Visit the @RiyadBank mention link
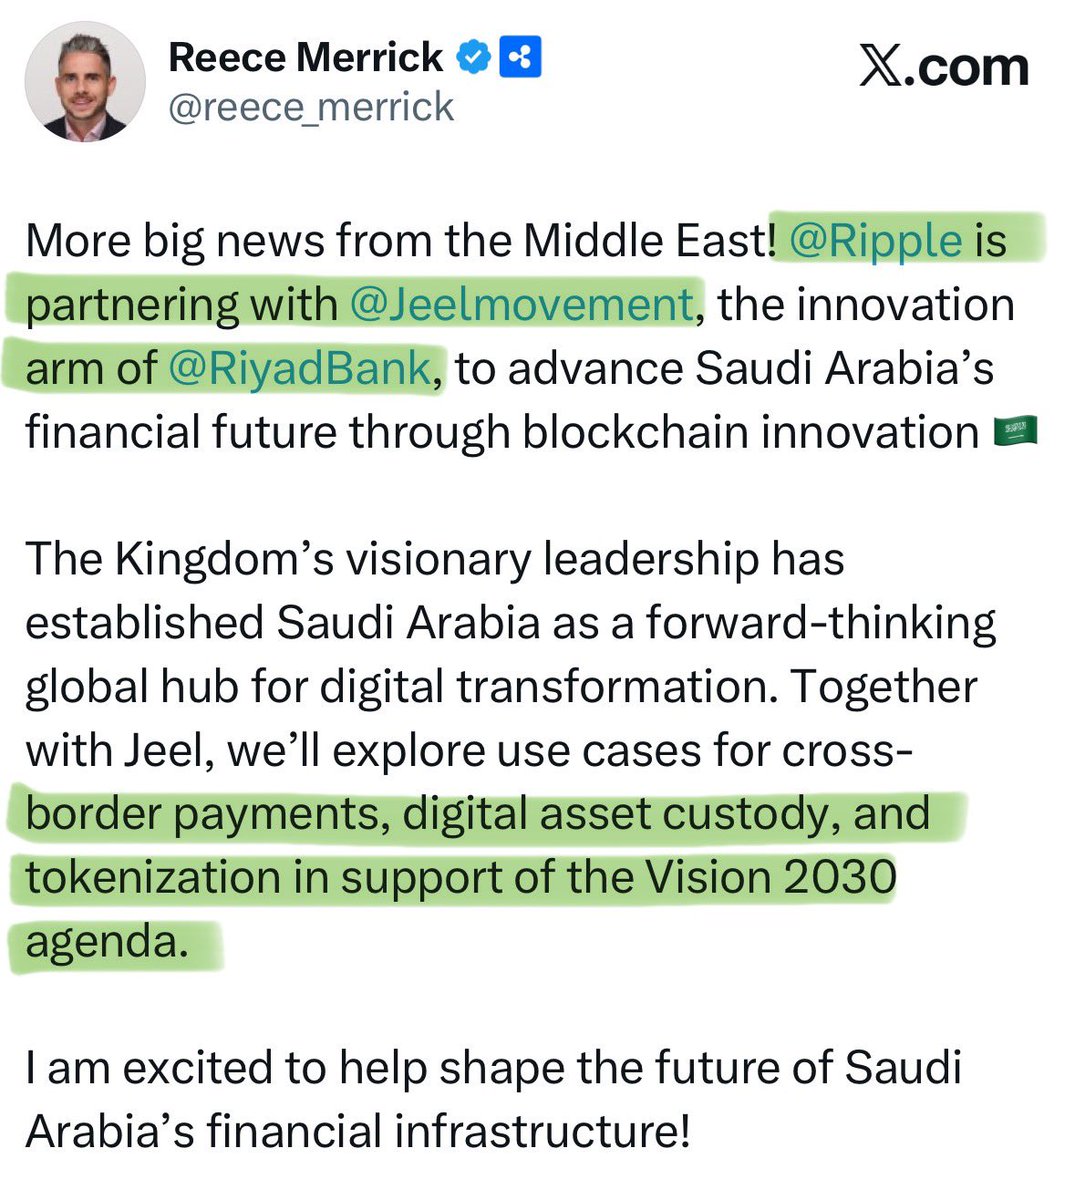 (x=300, y=369)
